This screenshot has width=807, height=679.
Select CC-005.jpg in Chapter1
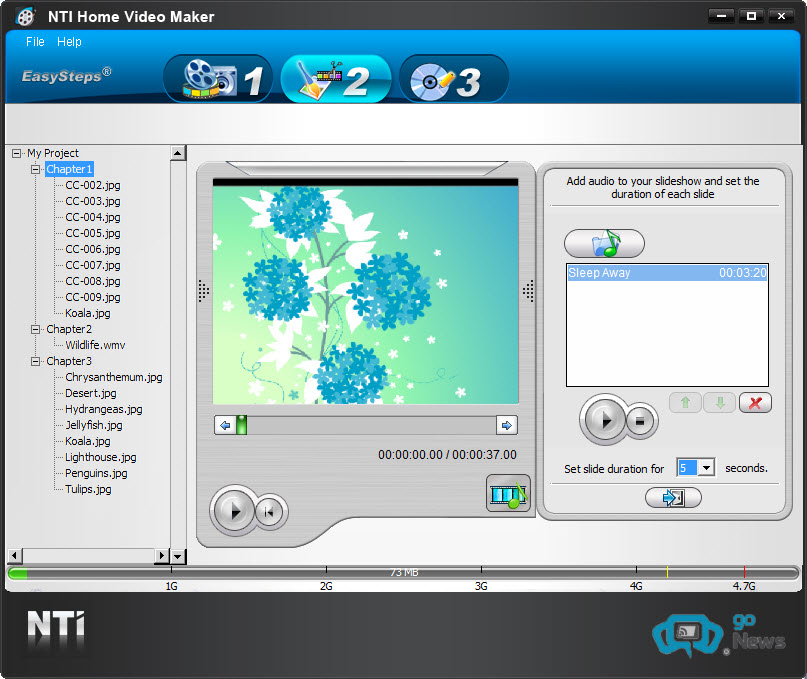[x=93, y=233]
